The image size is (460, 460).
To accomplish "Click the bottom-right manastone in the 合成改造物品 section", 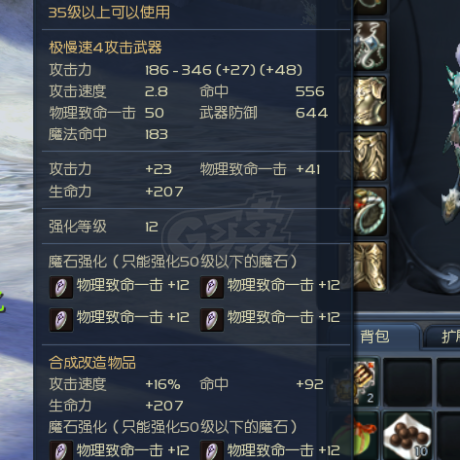I will [x=212, y=451].
